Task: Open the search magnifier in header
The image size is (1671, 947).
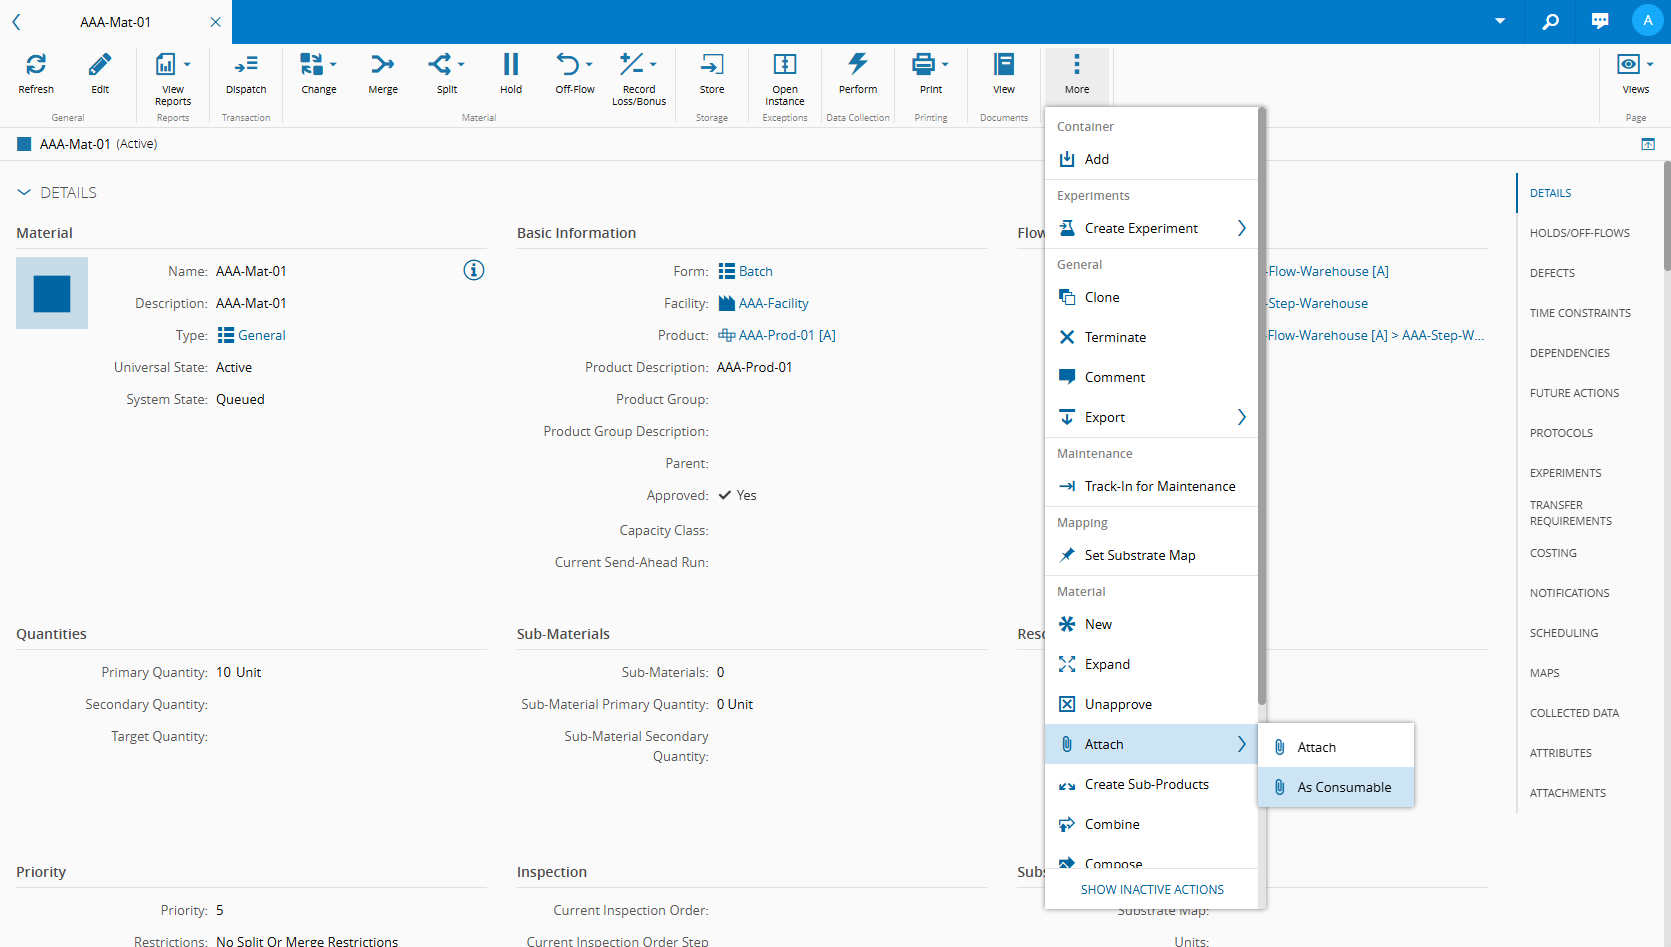Action: (1550, 21)
